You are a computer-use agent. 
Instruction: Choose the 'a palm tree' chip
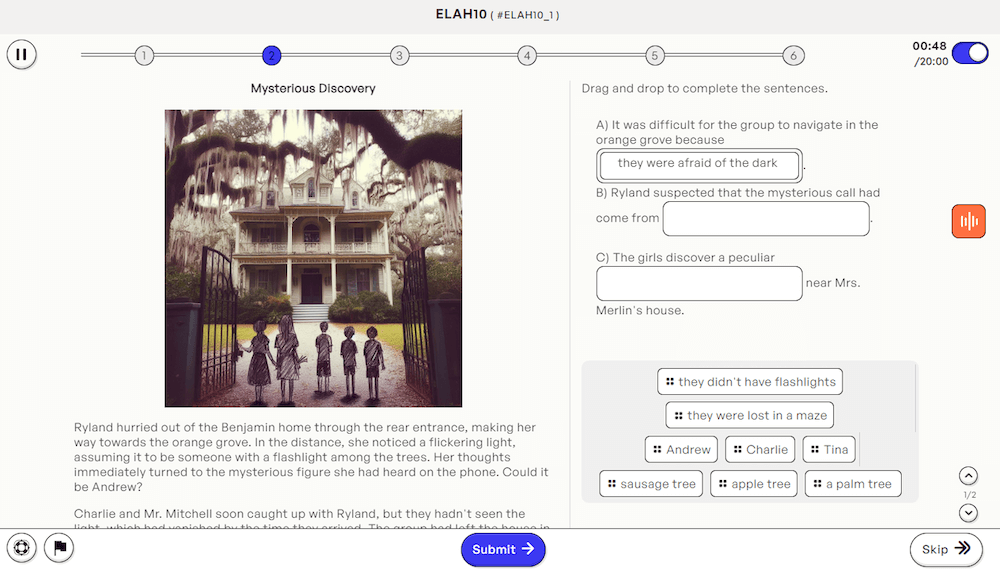853,484
